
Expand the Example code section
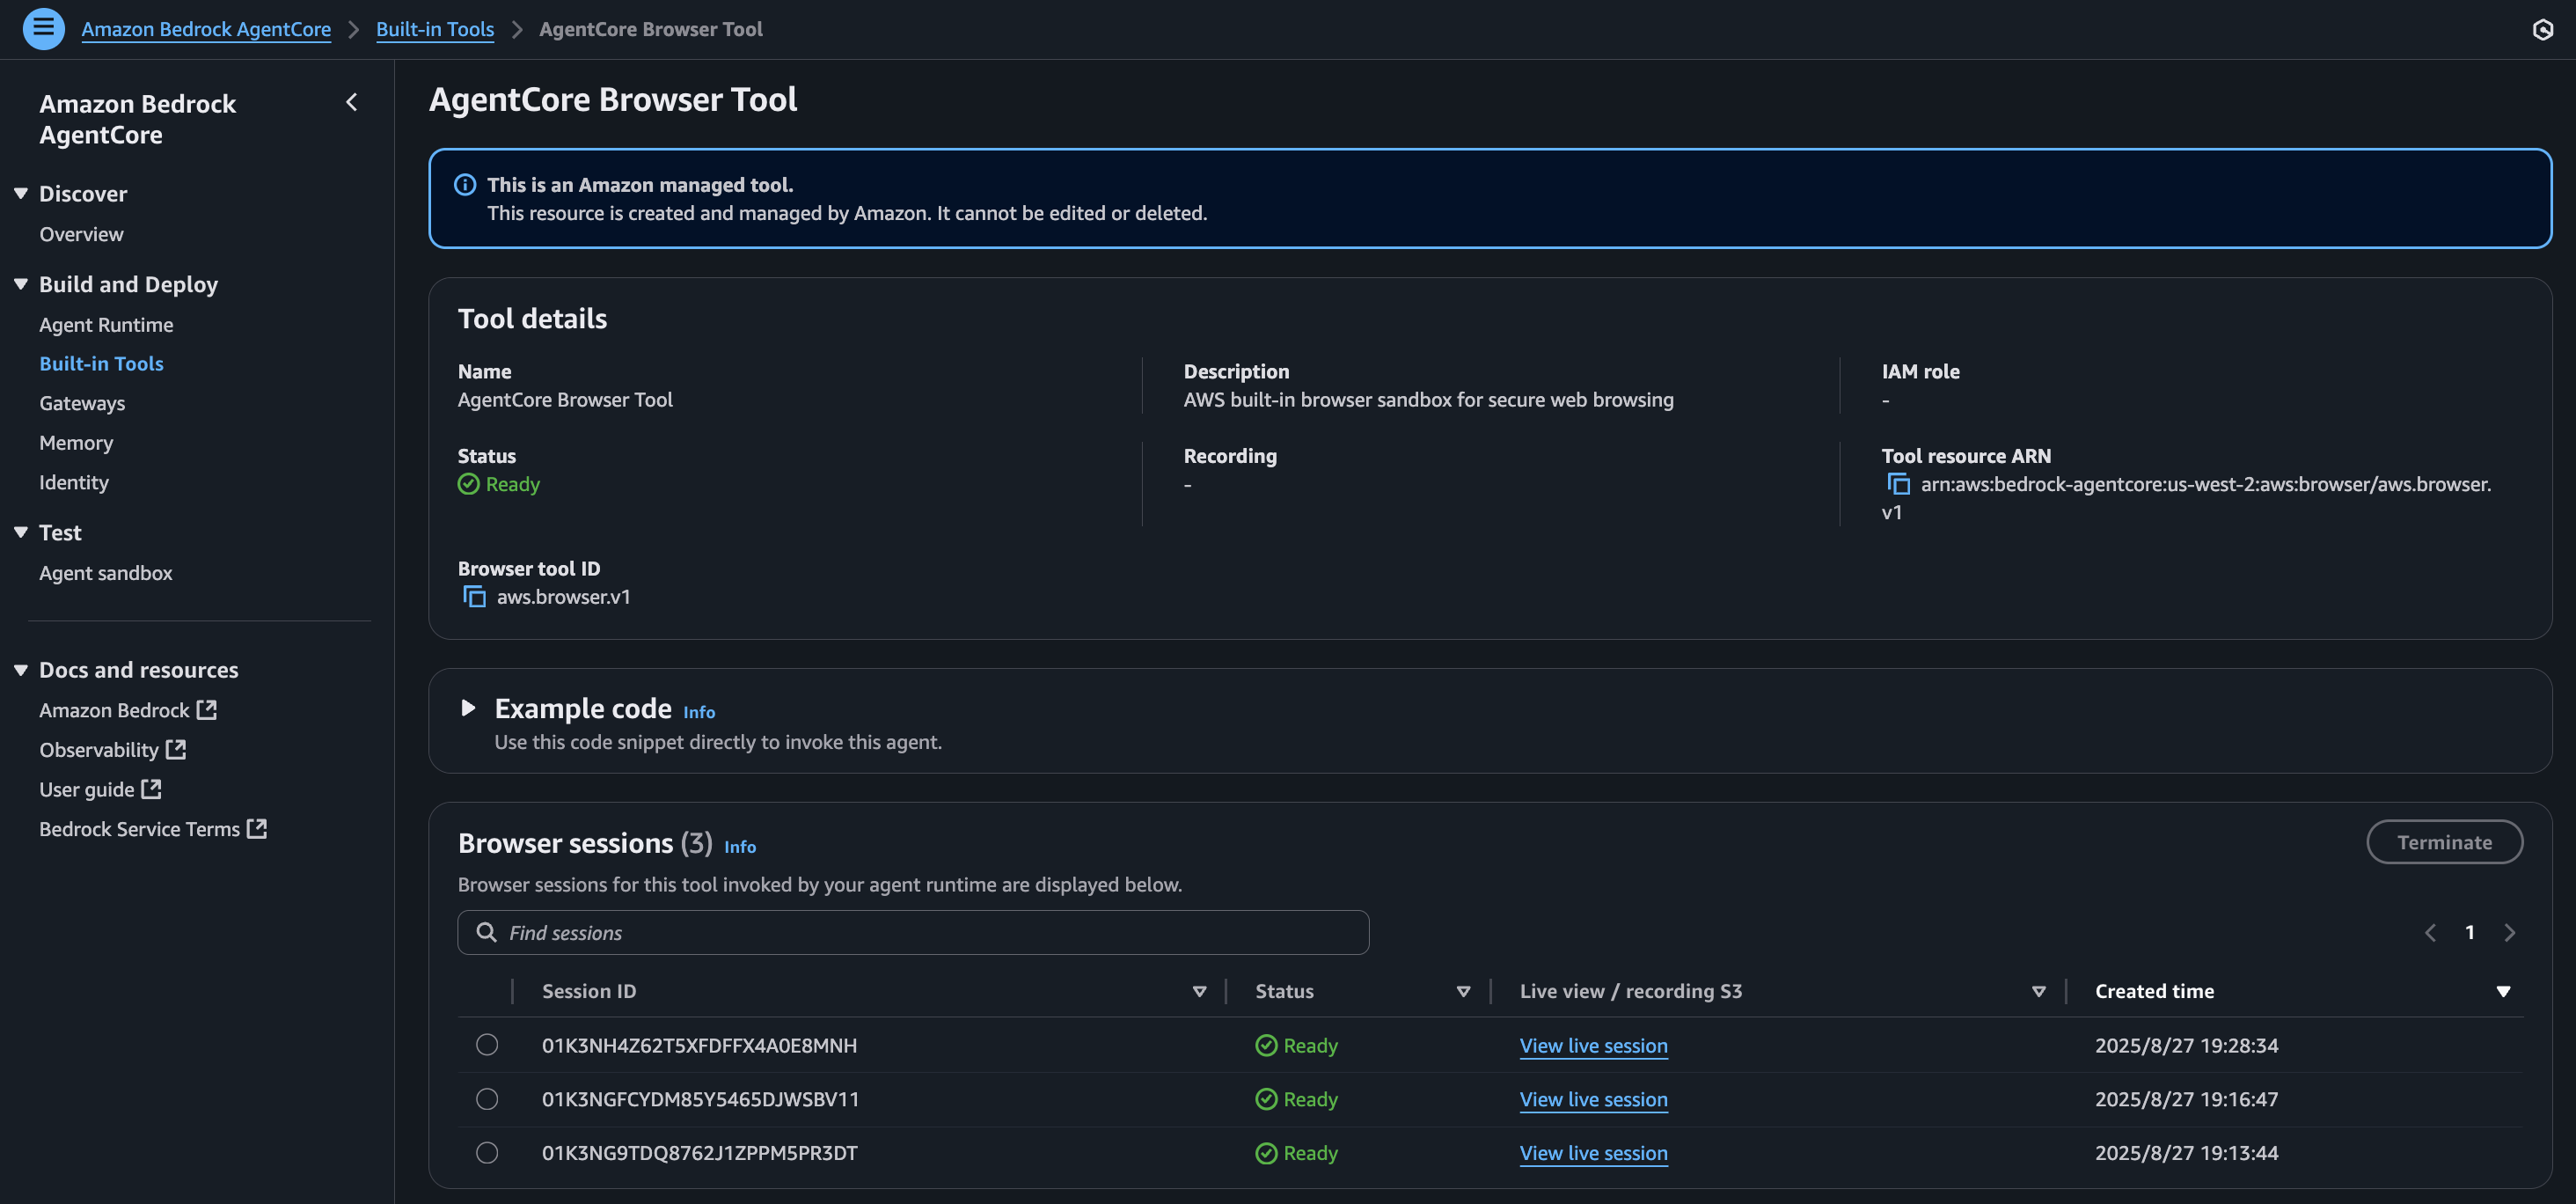(x=467, y=708)
